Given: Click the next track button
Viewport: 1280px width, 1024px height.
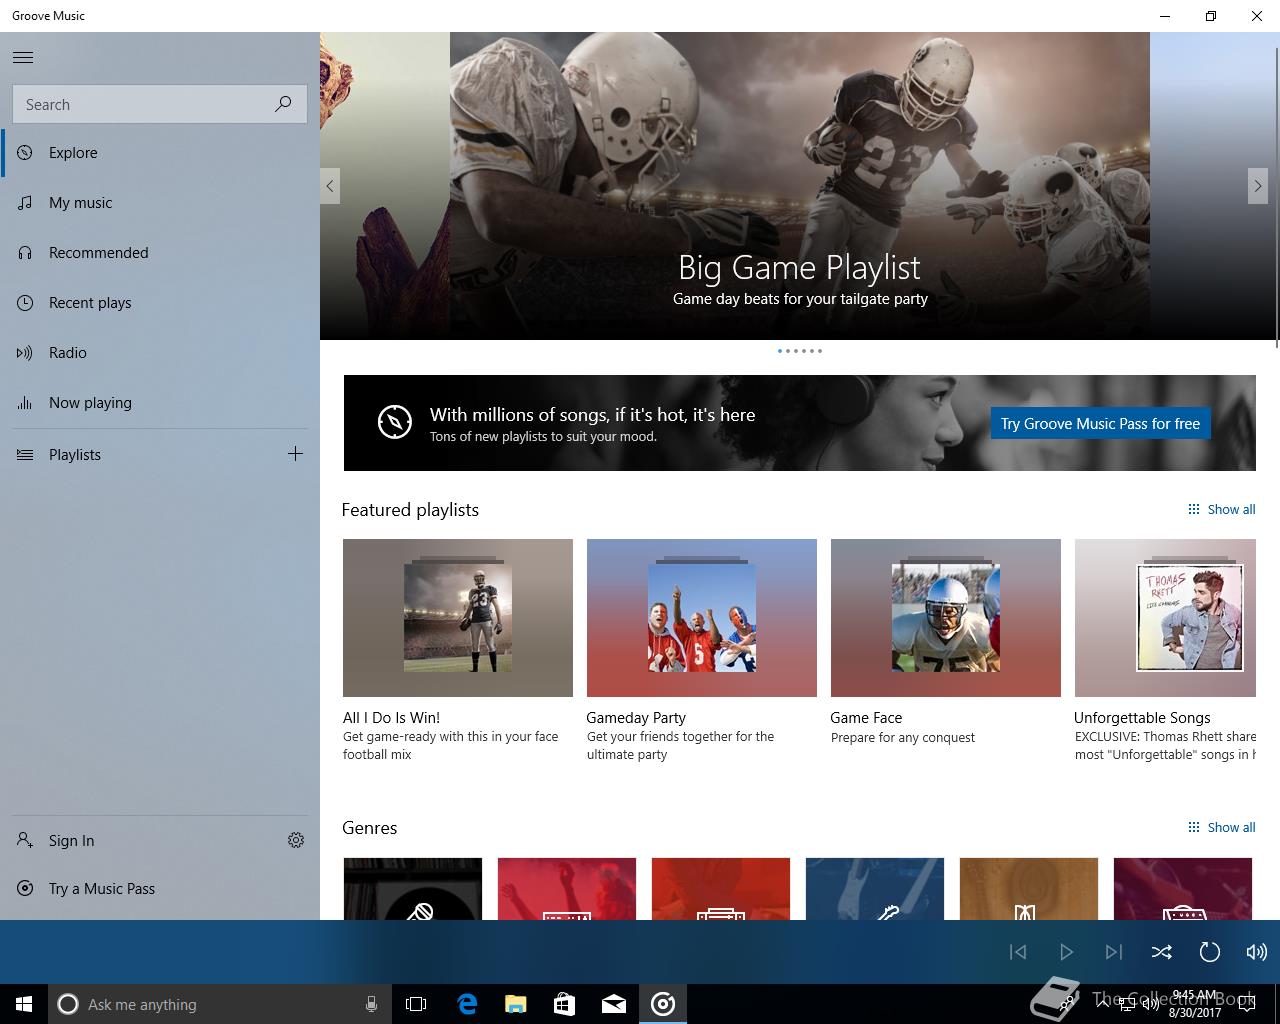Looking at the screenshot, I should 1114,952.
